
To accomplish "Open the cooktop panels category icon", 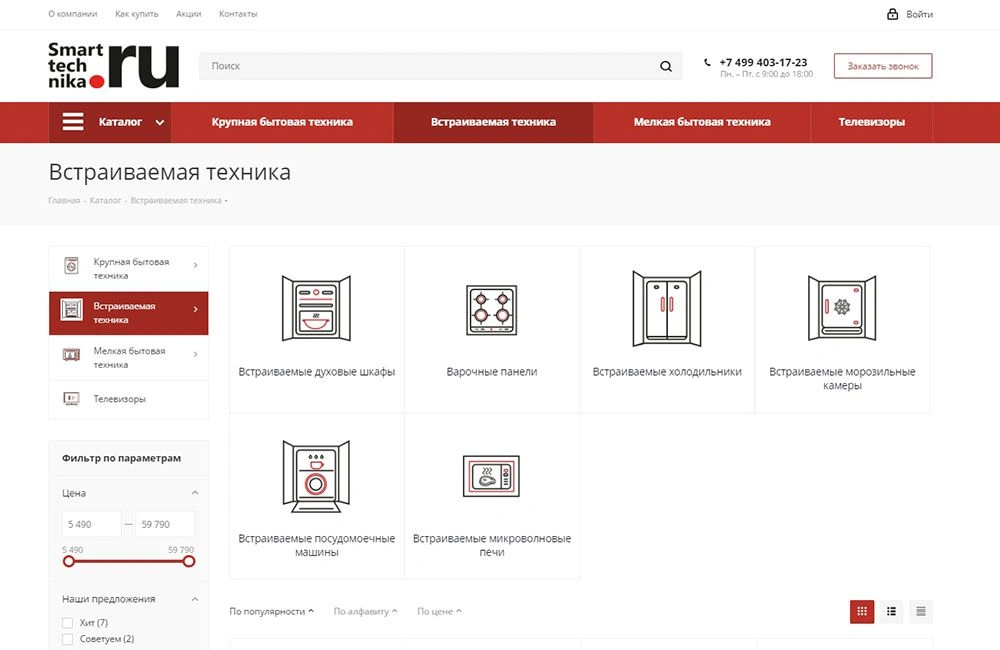I will pos(491,310).
